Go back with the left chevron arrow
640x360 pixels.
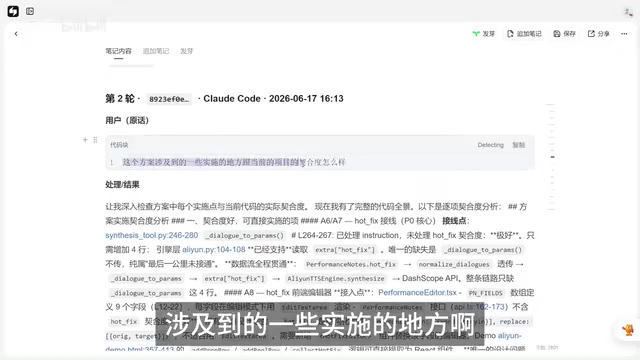click(16, 34)
